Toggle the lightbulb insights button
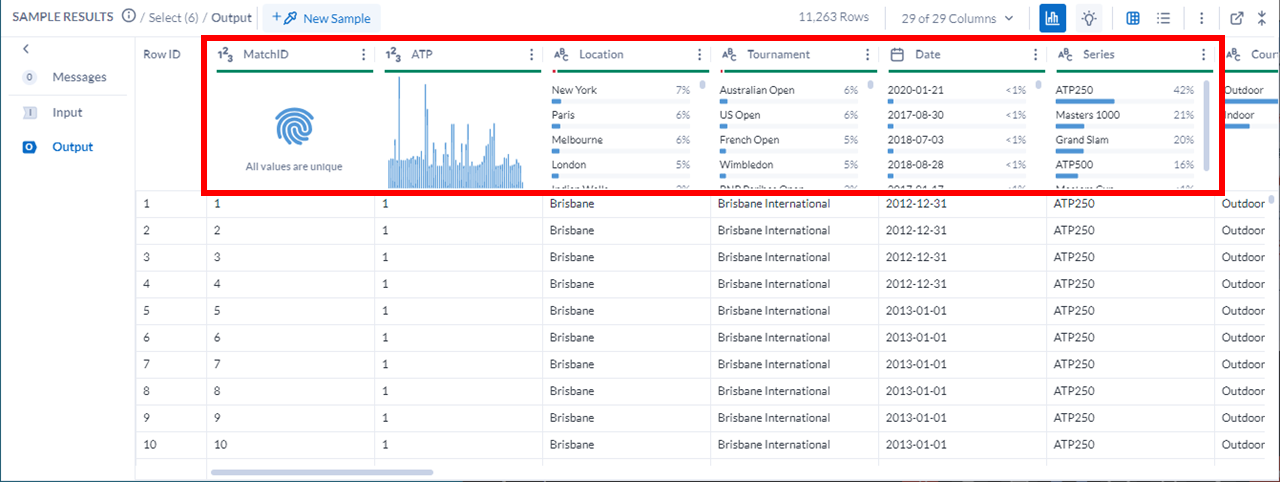1280x482 pixels. [x=1089, y=18]
